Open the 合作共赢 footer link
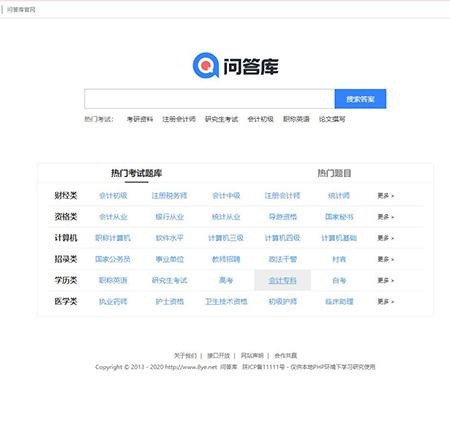 [286, 356]
